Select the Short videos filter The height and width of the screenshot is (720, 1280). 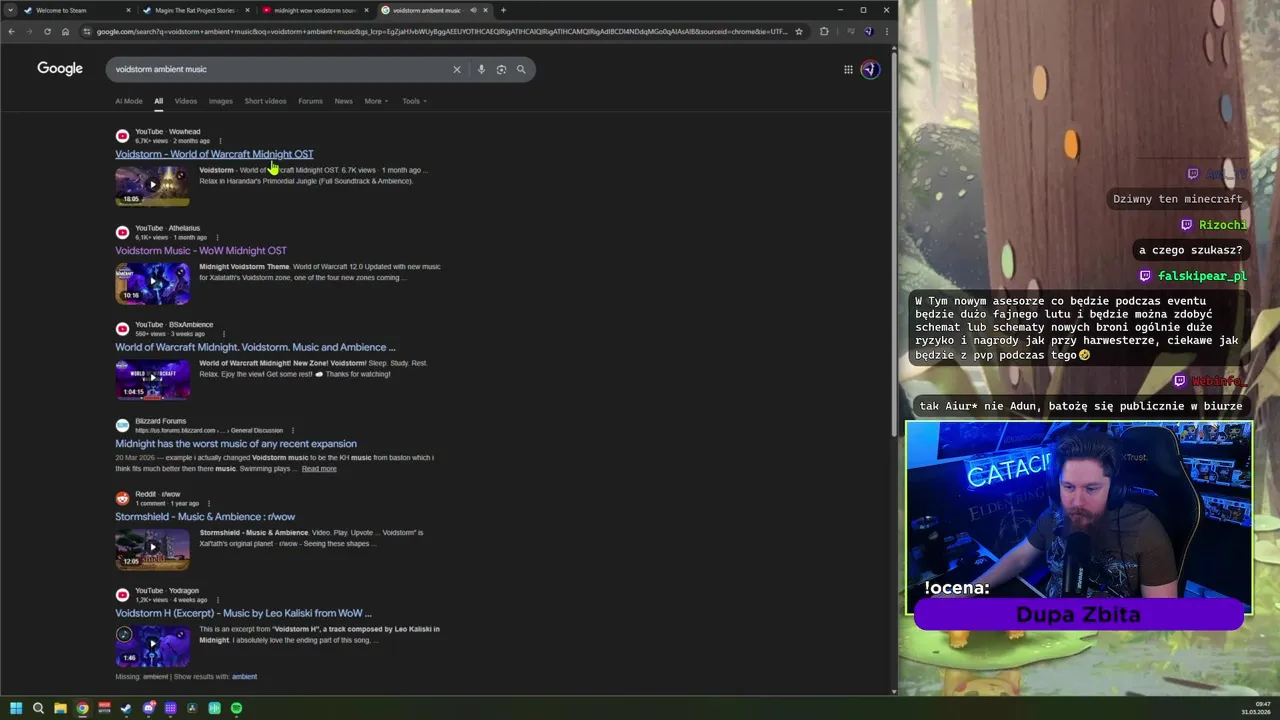point(265,101)
